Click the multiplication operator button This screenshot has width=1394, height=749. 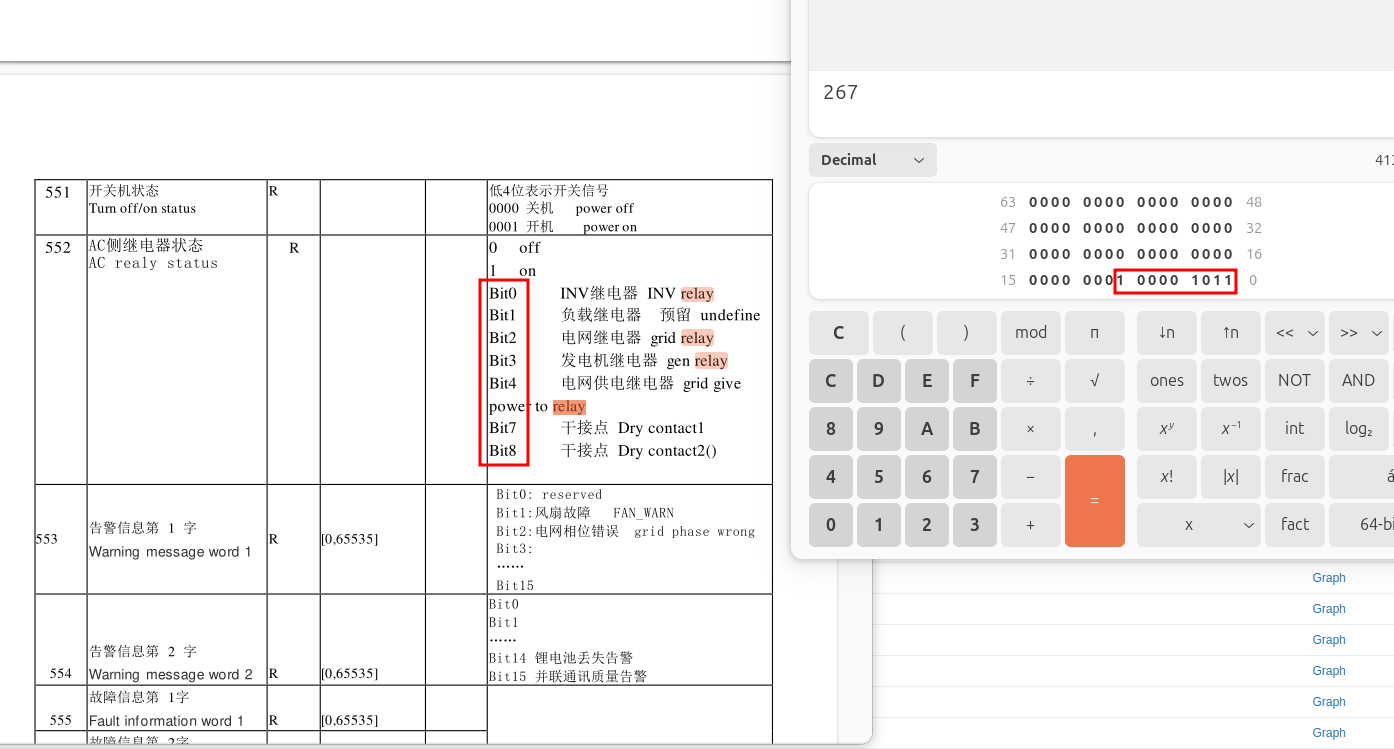pos(1030,429)
